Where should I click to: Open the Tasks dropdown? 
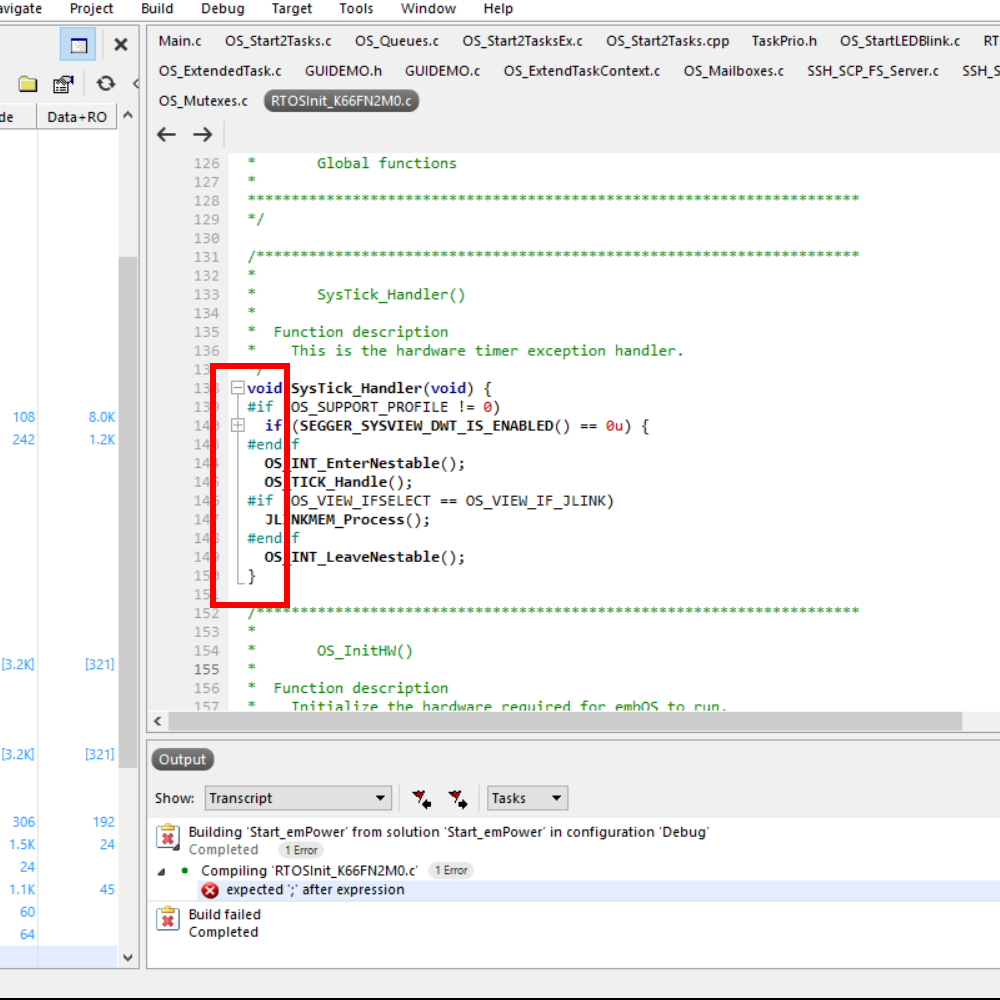tap(527, 798)
